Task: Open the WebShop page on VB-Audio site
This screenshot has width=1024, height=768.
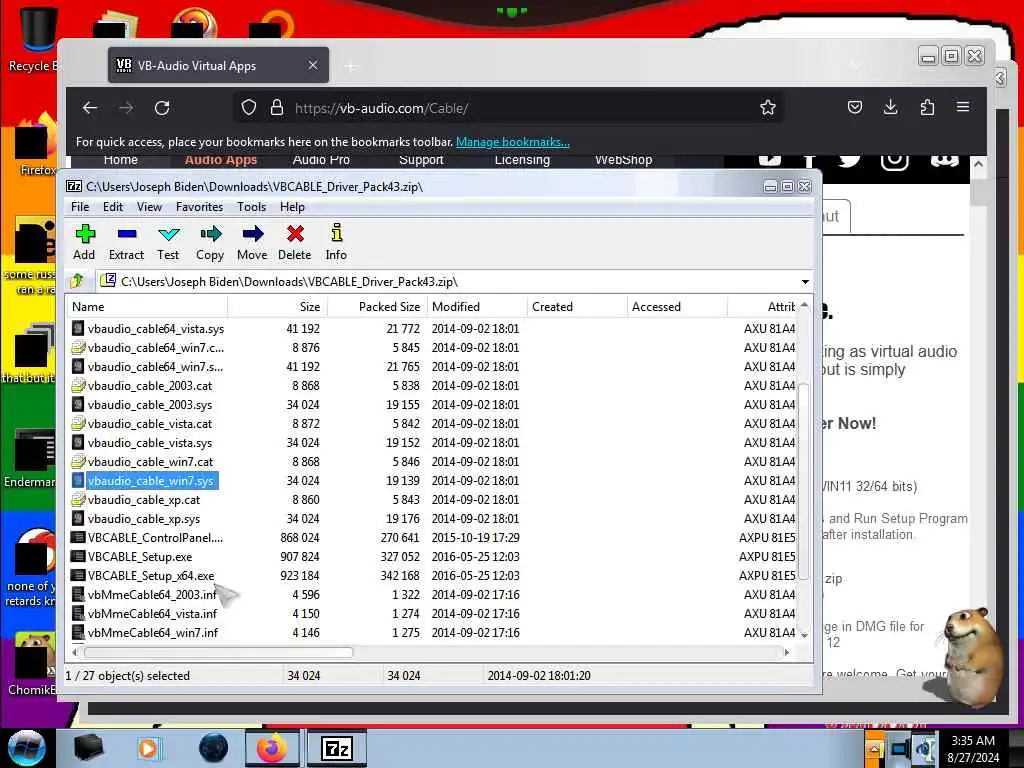Action: click(x=623, y=161)
